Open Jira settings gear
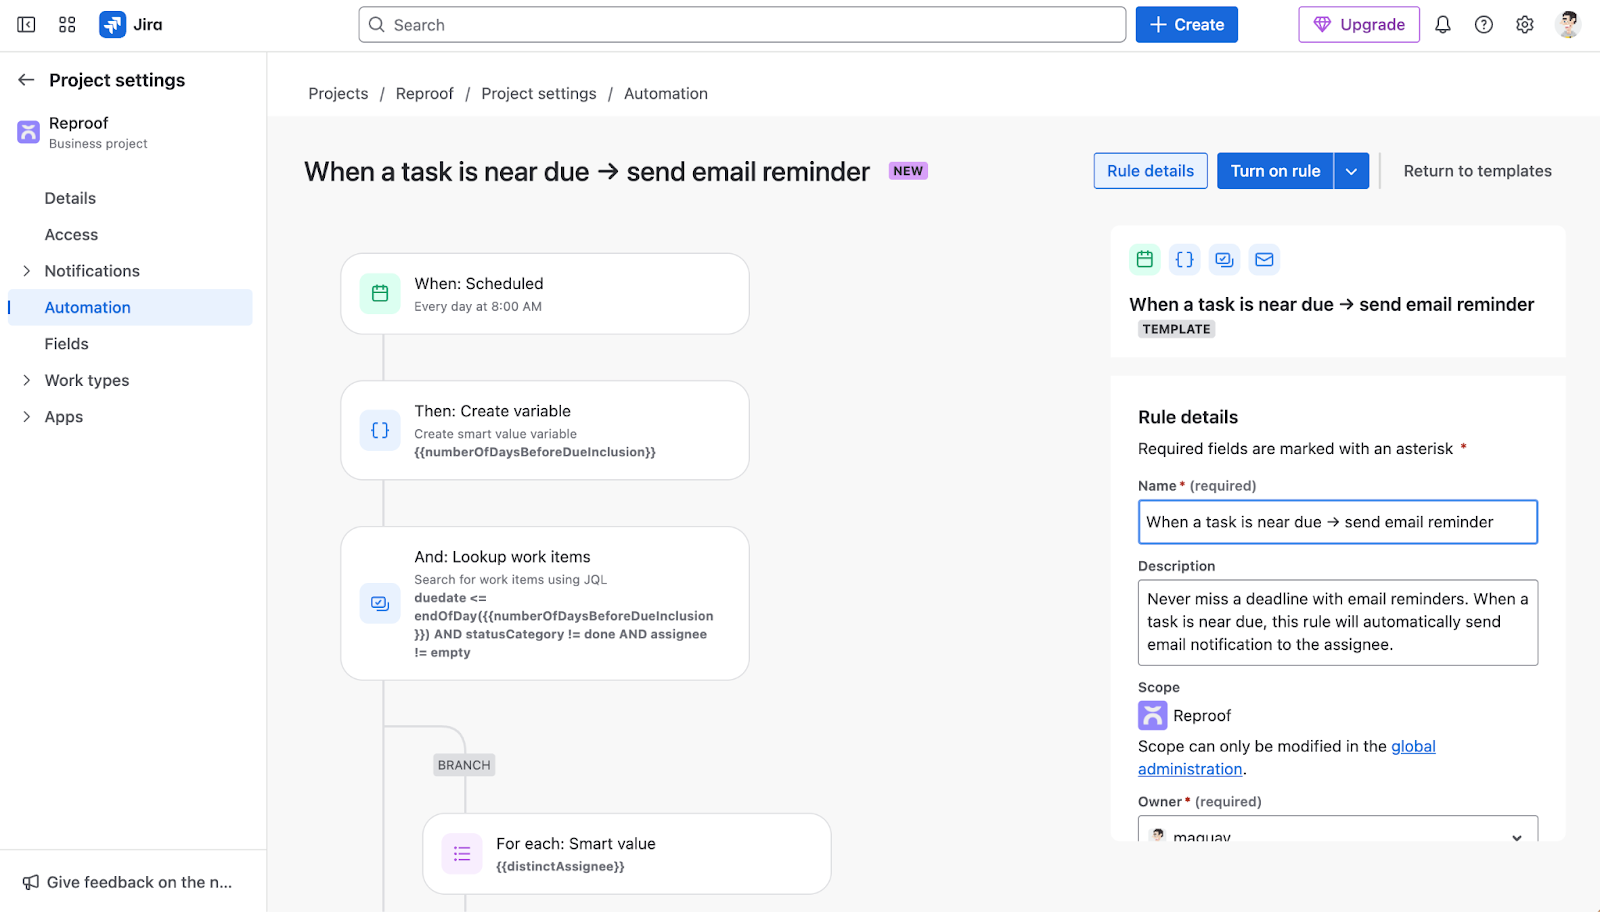 click(x=1524, y=24)
